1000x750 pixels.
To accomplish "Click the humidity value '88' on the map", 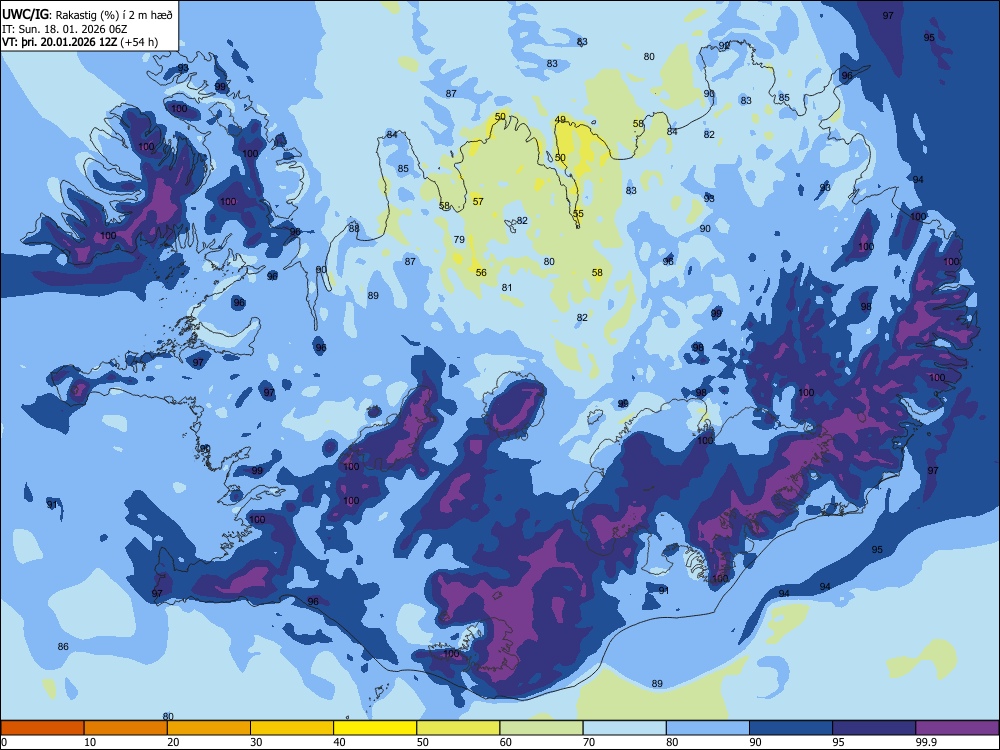I will (354, 228).
